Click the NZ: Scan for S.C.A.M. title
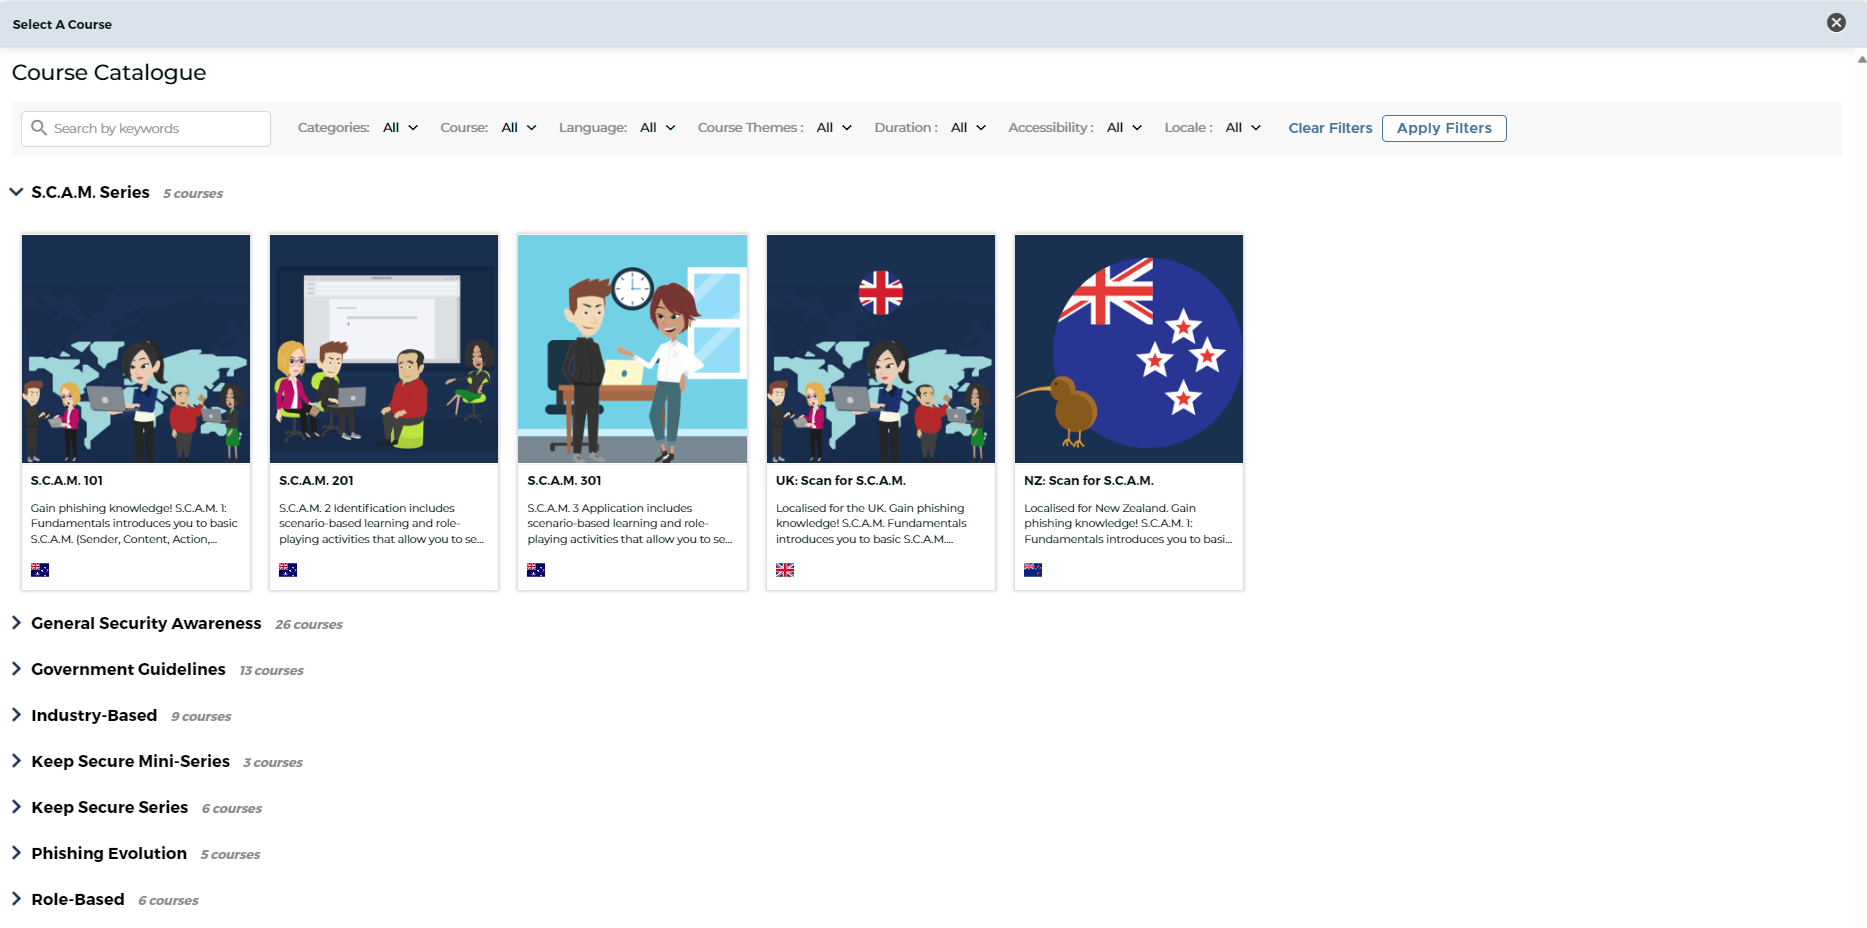 tap(1089, 481)
